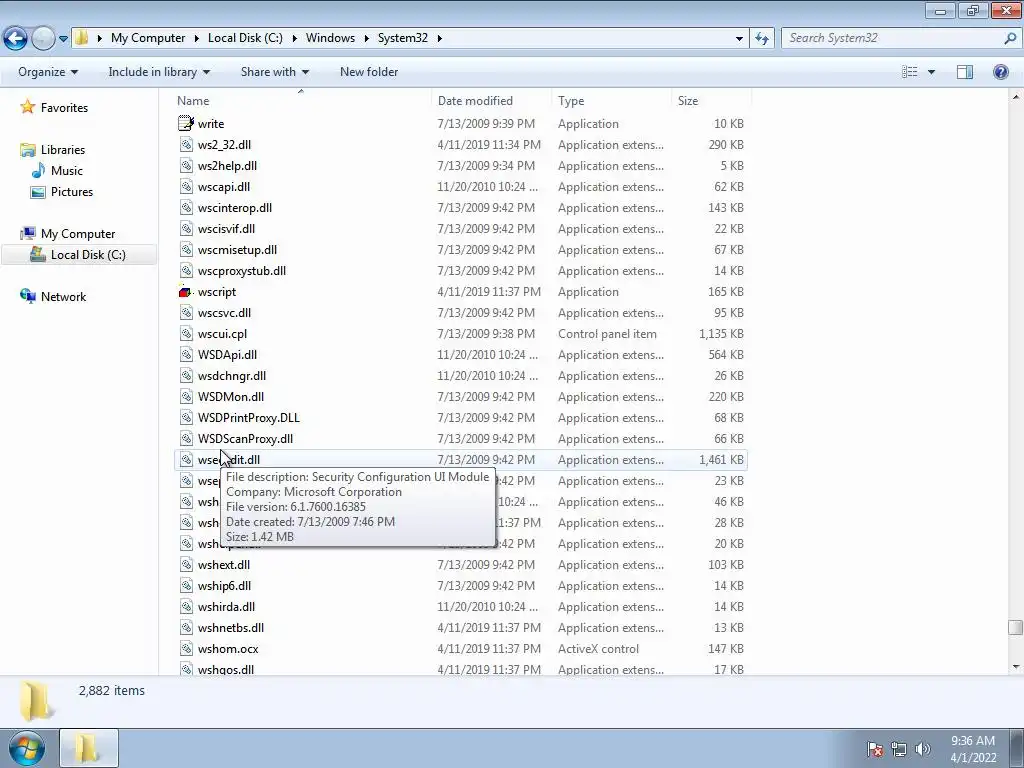Screen dimensions: 1024x768
Task: Open the recent locations dropdown arrow
Action: 63,39
